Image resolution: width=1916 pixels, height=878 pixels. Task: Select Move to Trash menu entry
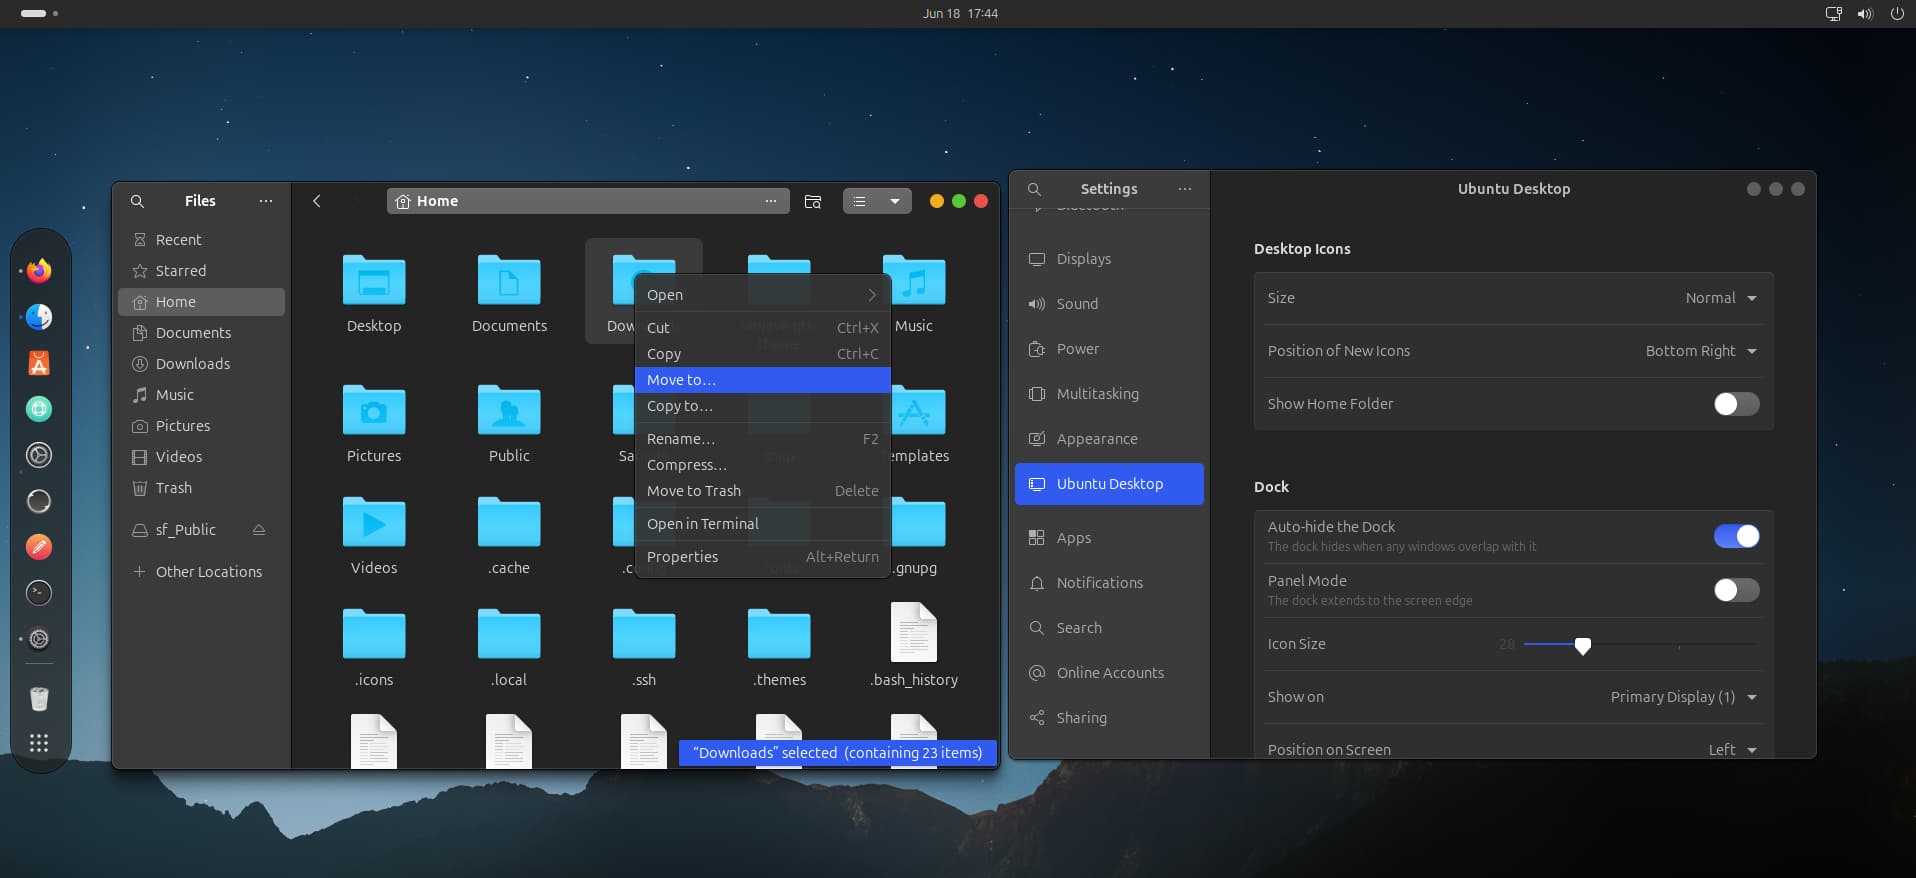[x=762, y=491]
